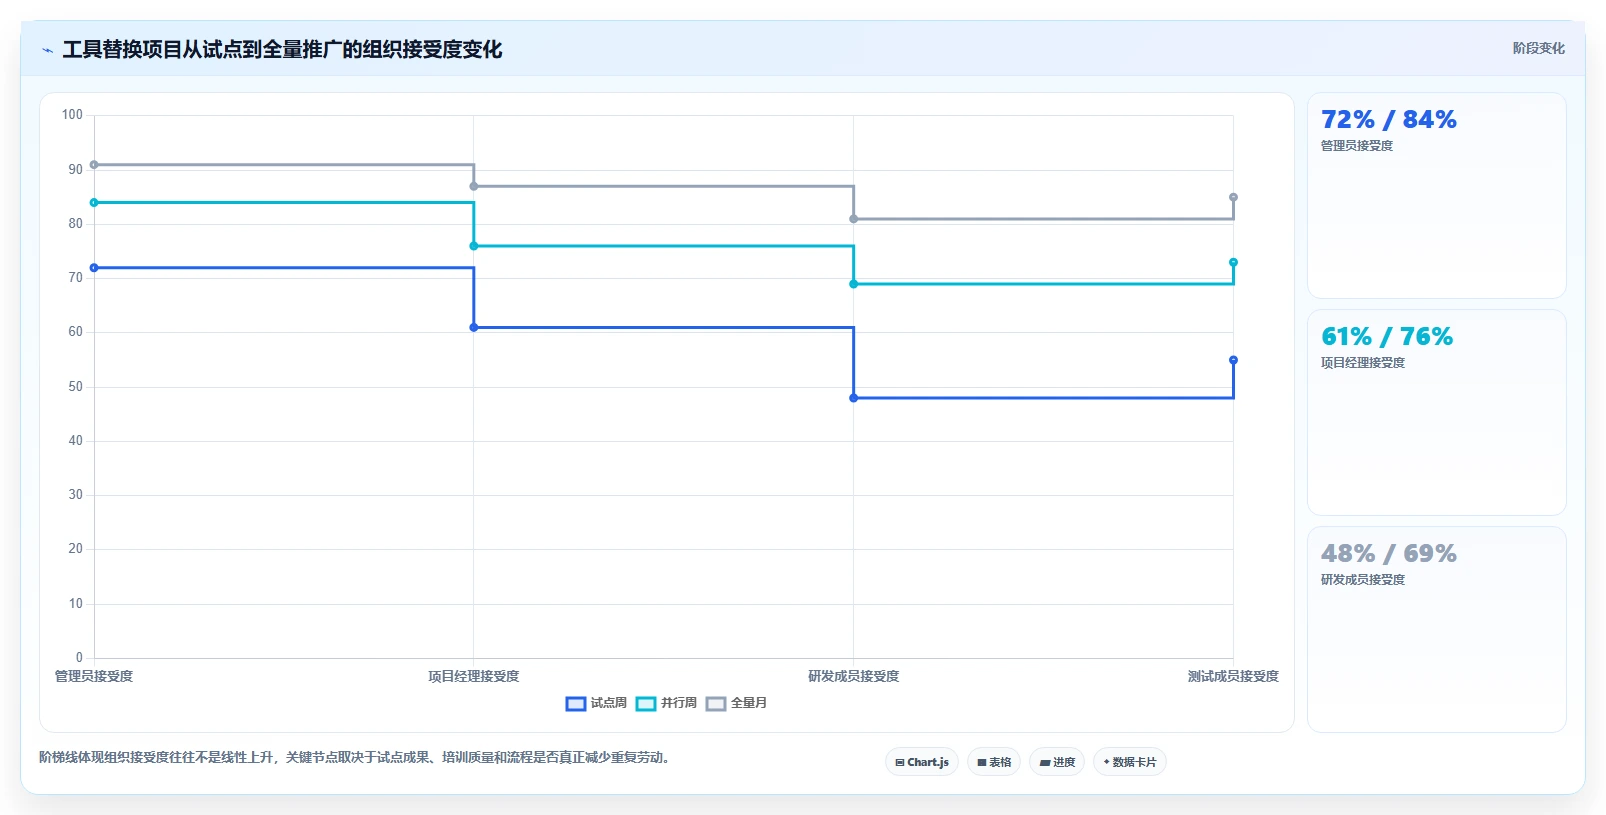Click the 研发成员接受度 x-axis label
Viewport: 1606px width, 815px height.
coord(853,676)
